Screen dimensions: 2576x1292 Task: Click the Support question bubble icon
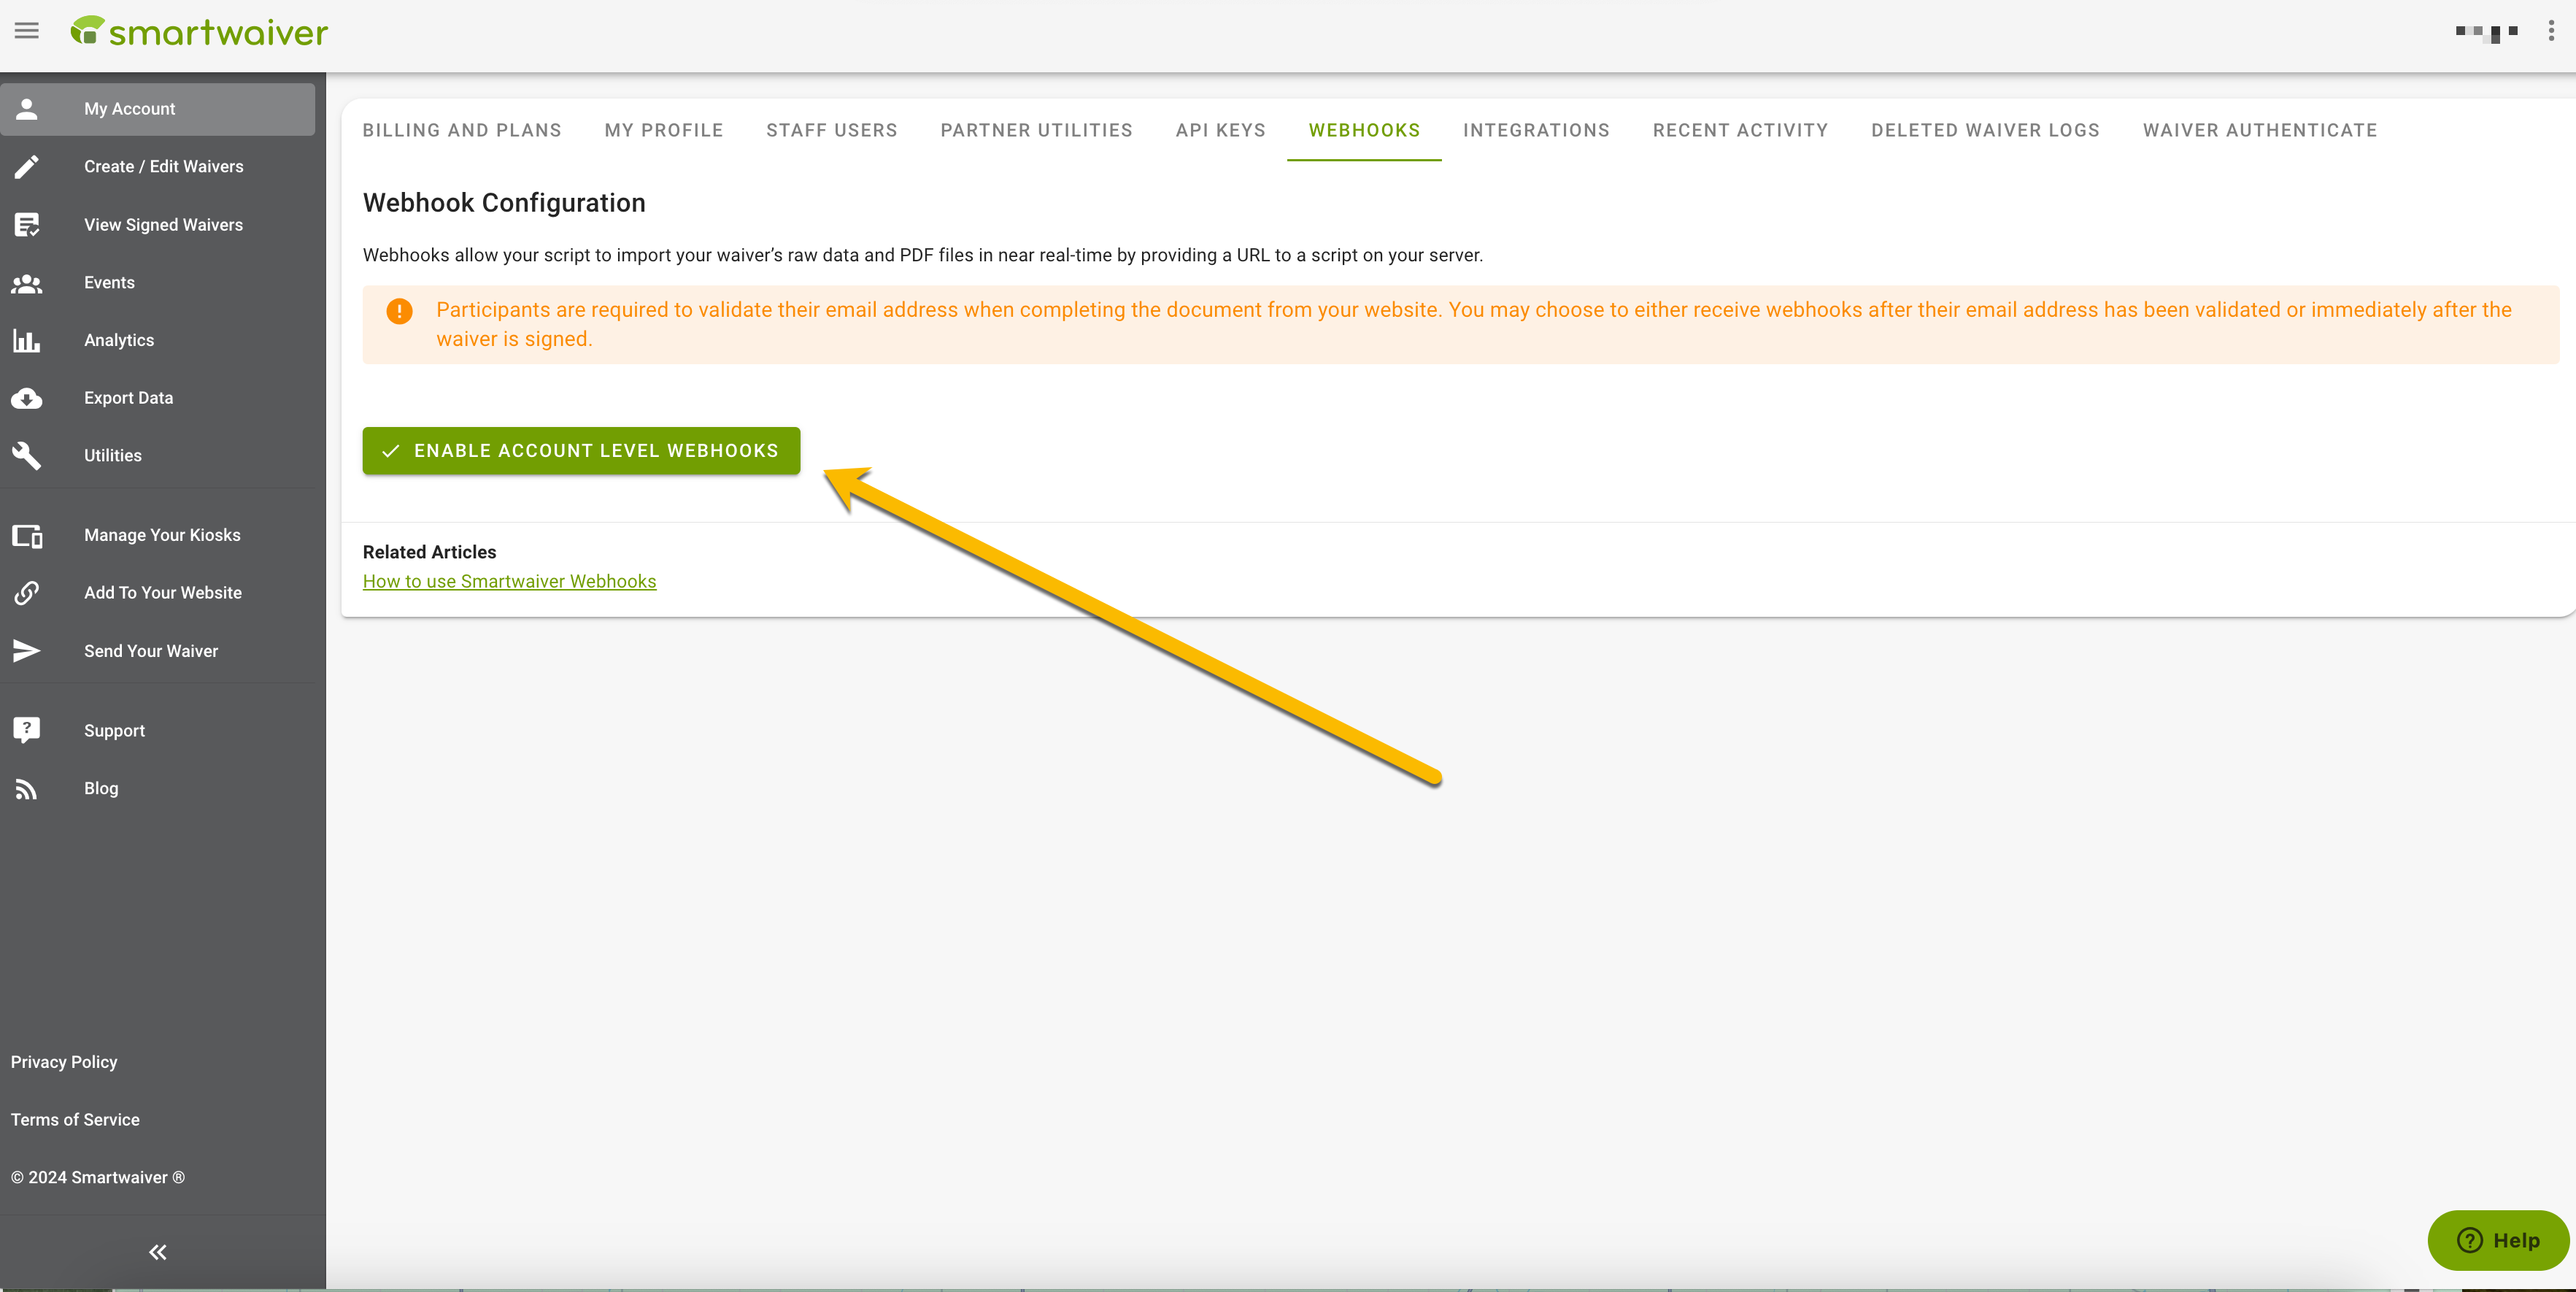pos(27,731)
